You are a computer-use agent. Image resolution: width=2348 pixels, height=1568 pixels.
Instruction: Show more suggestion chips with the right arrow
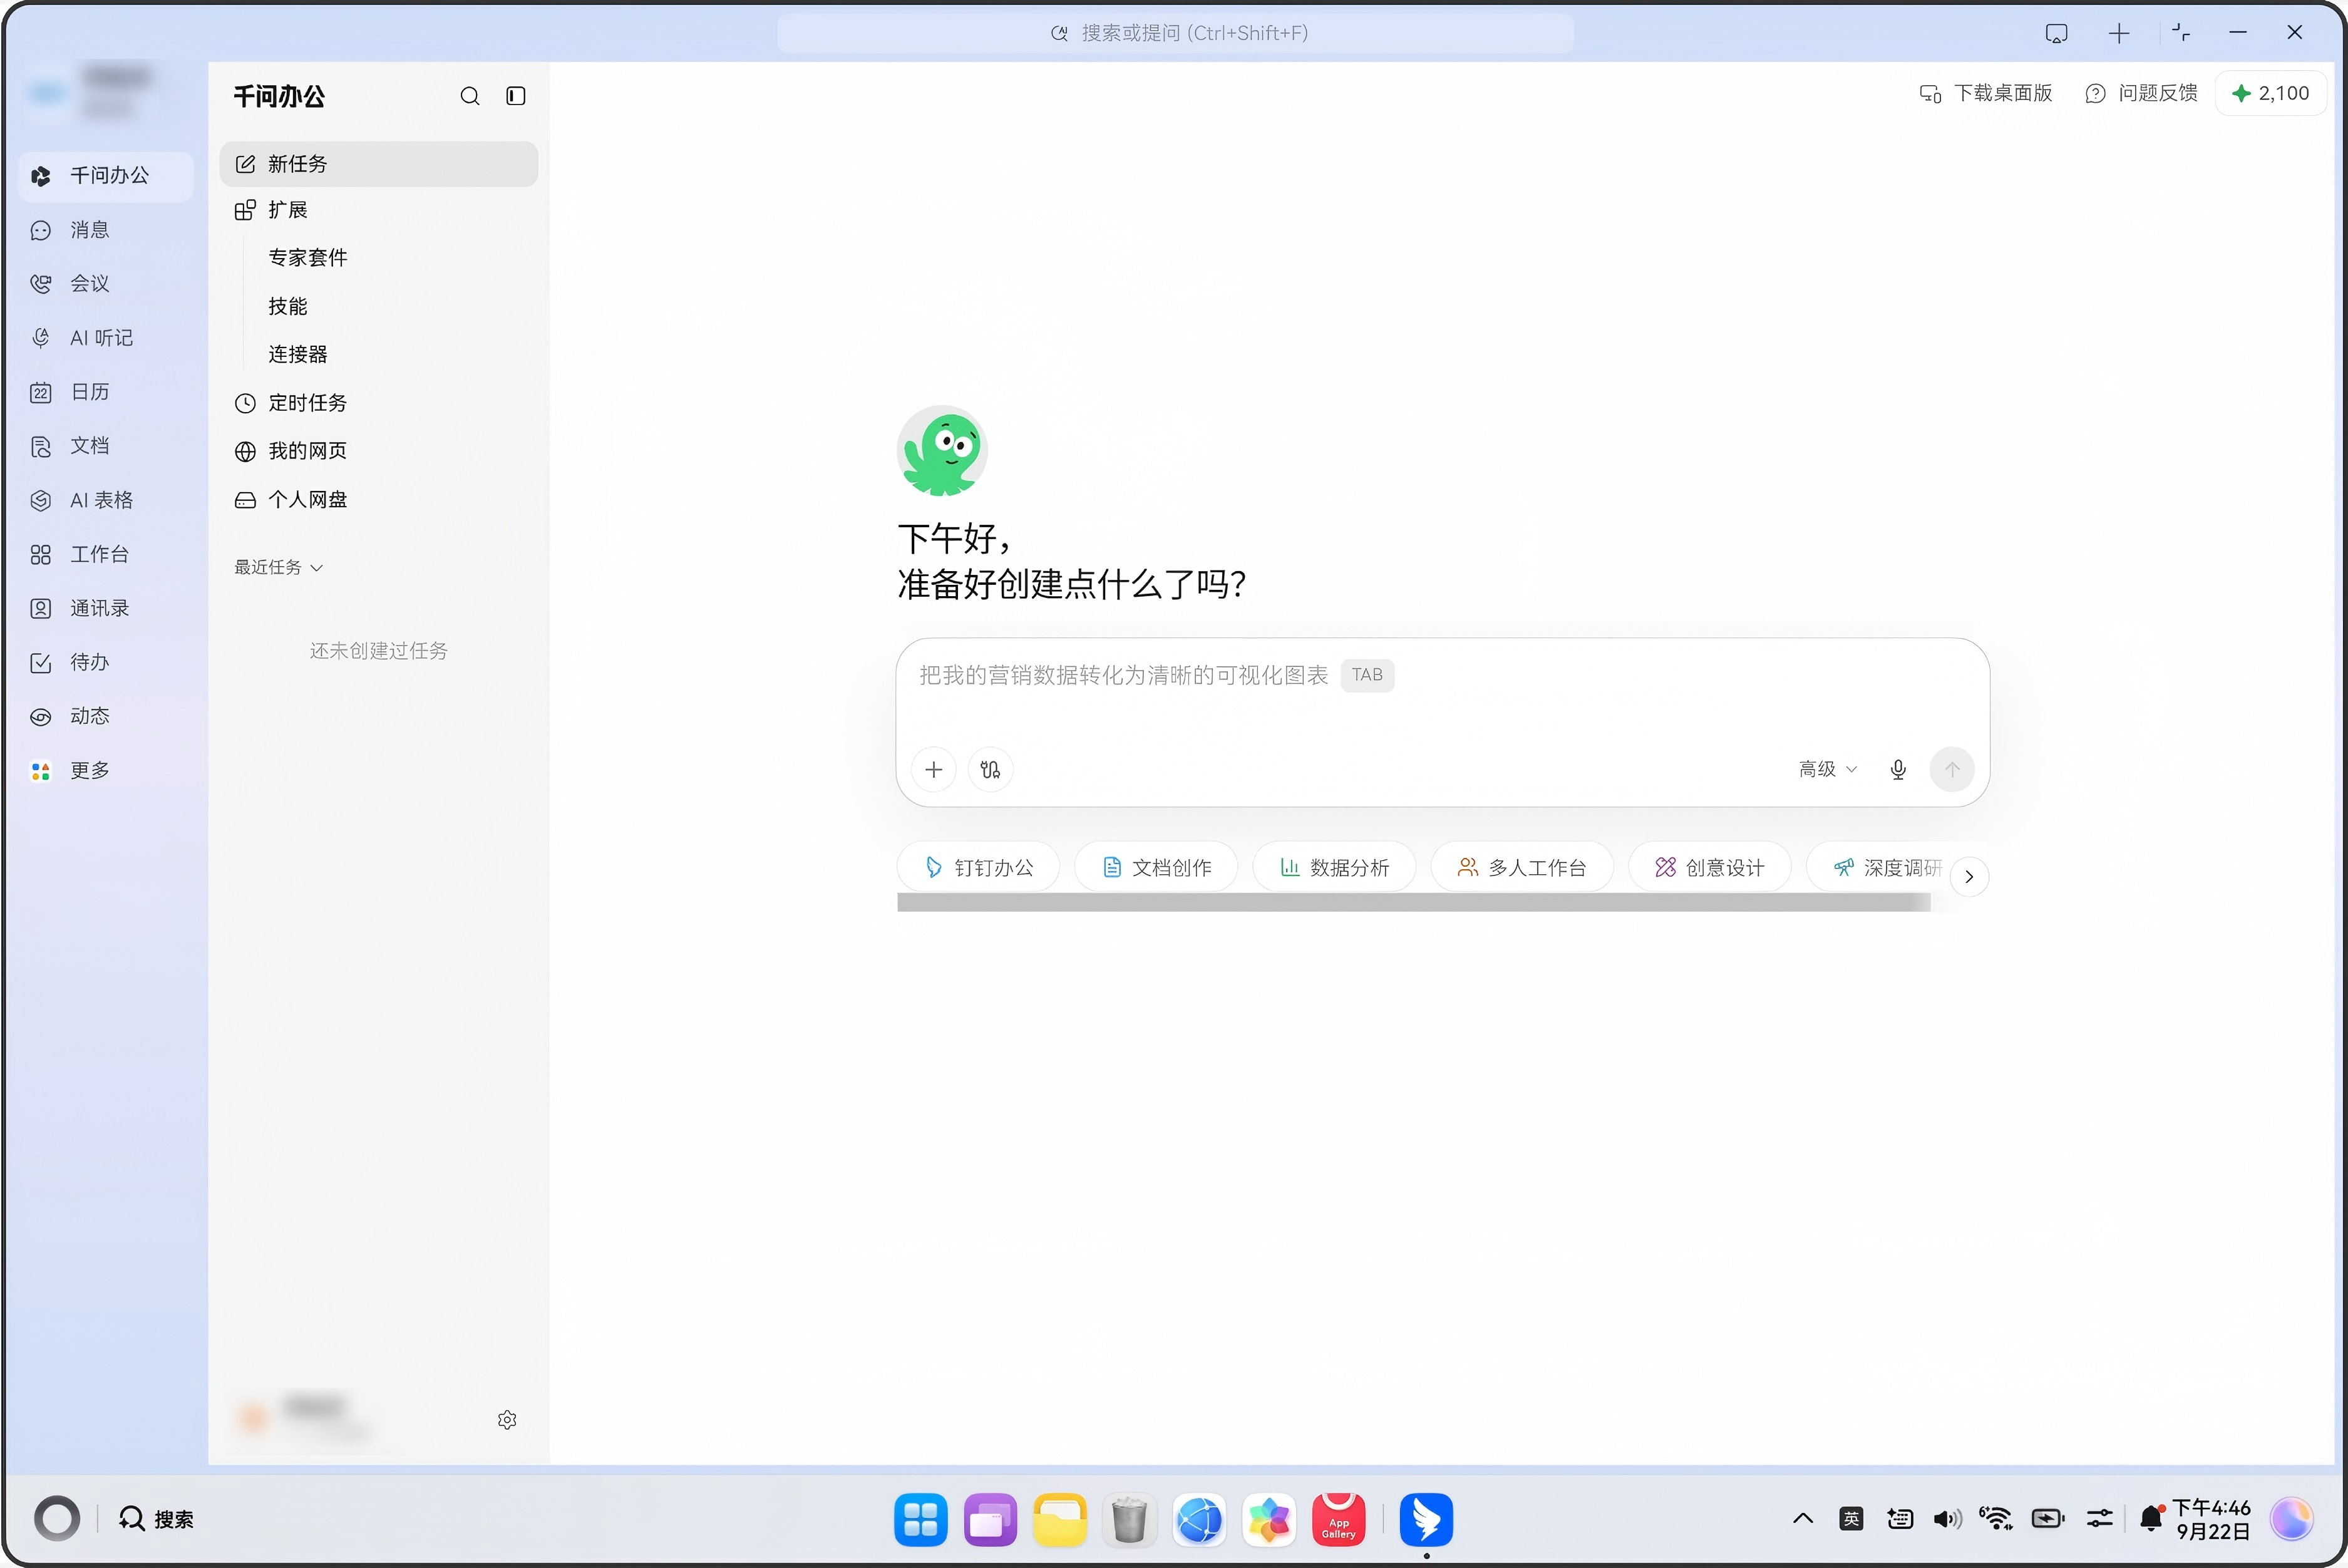(x=1969, y=877)
